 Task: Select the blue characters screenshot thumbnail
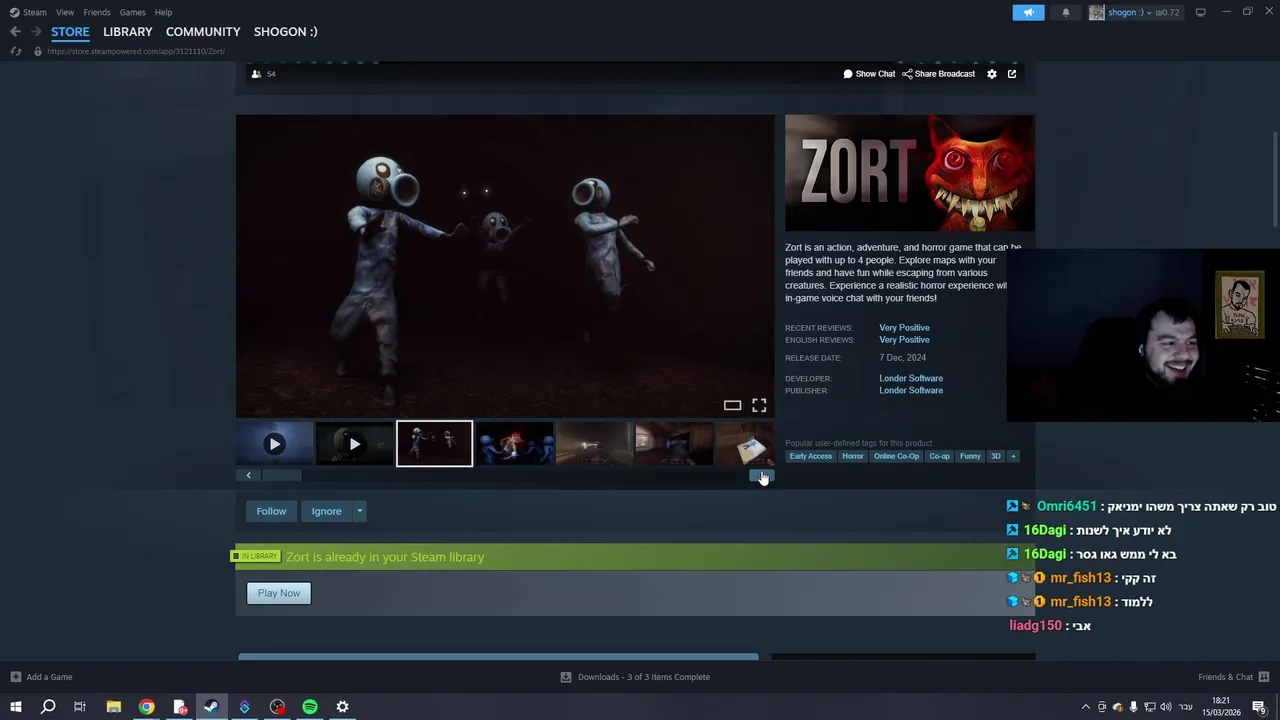tap(514, 444)
